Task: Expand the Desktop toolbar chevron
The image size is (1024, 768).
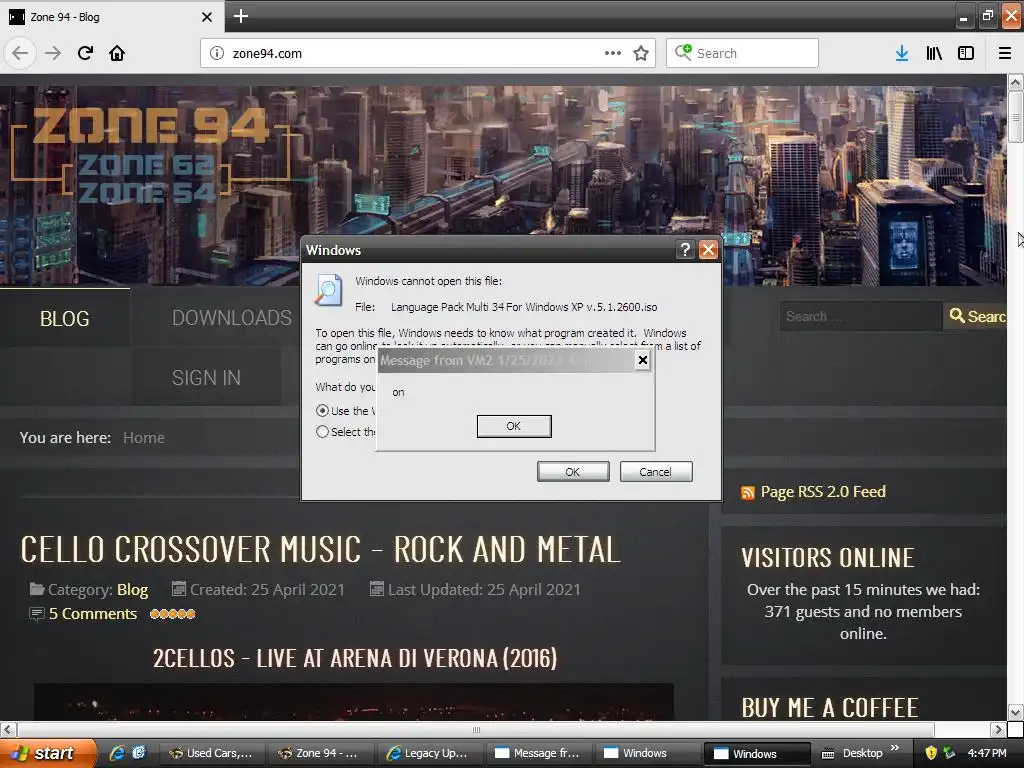Action: tap(895, 748)
